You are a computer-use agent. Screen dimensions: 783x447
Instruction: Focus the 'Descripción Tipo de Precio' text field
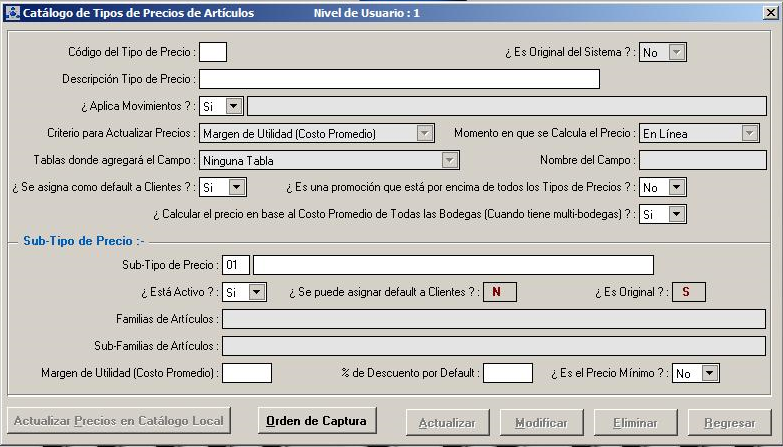click(x=399, y=79)
